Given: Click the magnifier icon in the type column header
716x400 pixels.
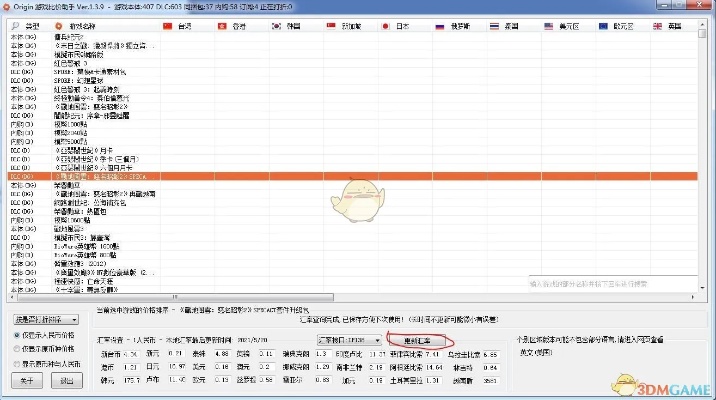Looking at the screenshot, I should tap(16, 26).
